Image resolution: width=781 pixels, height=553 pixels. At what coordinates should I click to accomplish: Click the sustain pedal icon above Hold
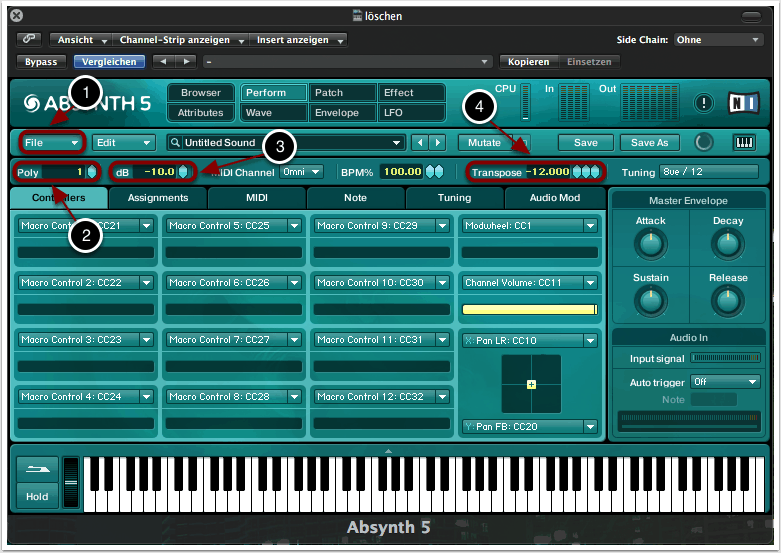(x=37, y=468)
